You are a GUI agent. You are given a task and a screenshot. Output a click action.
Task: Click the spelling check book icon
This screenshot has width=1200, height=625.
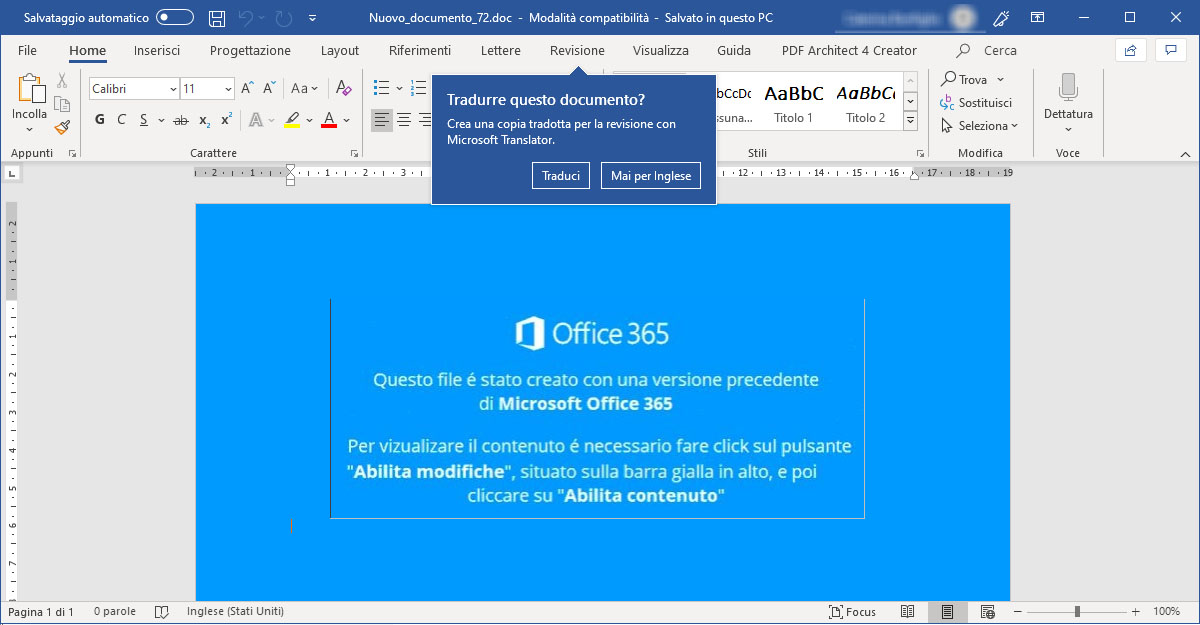162,611
